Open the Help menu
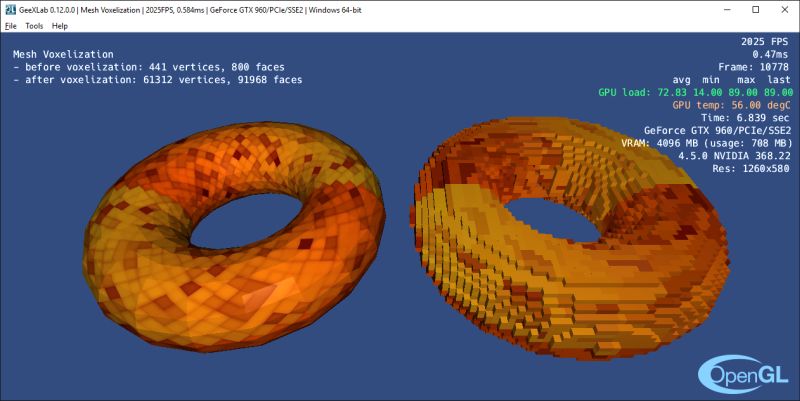This screenshot has height=401, width=800. tap(60, 26)
